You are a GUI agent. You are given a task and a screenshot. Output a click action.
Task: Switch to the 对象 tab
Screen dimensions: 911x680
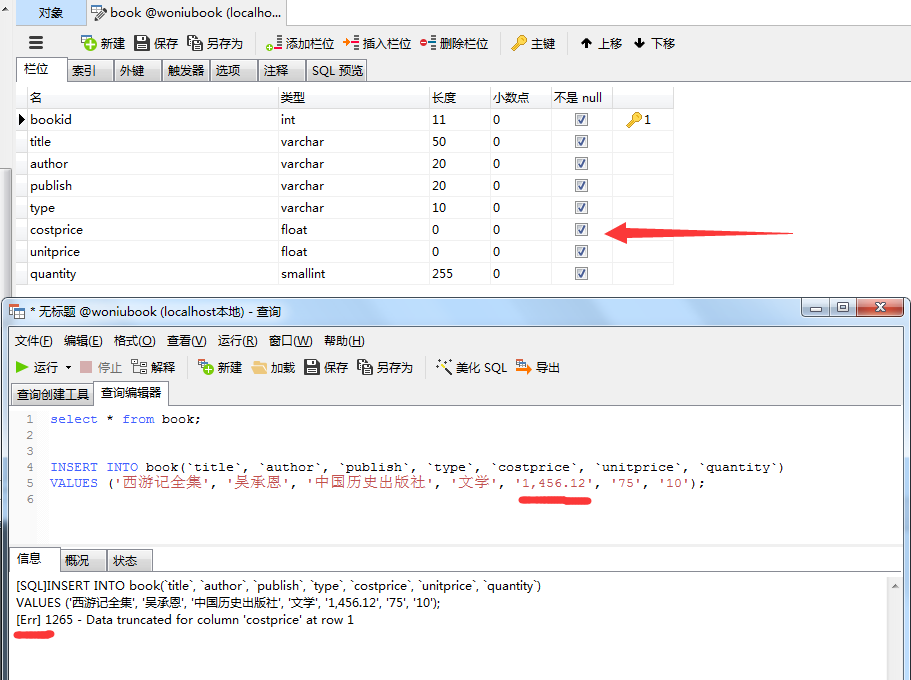coord(51,13)
